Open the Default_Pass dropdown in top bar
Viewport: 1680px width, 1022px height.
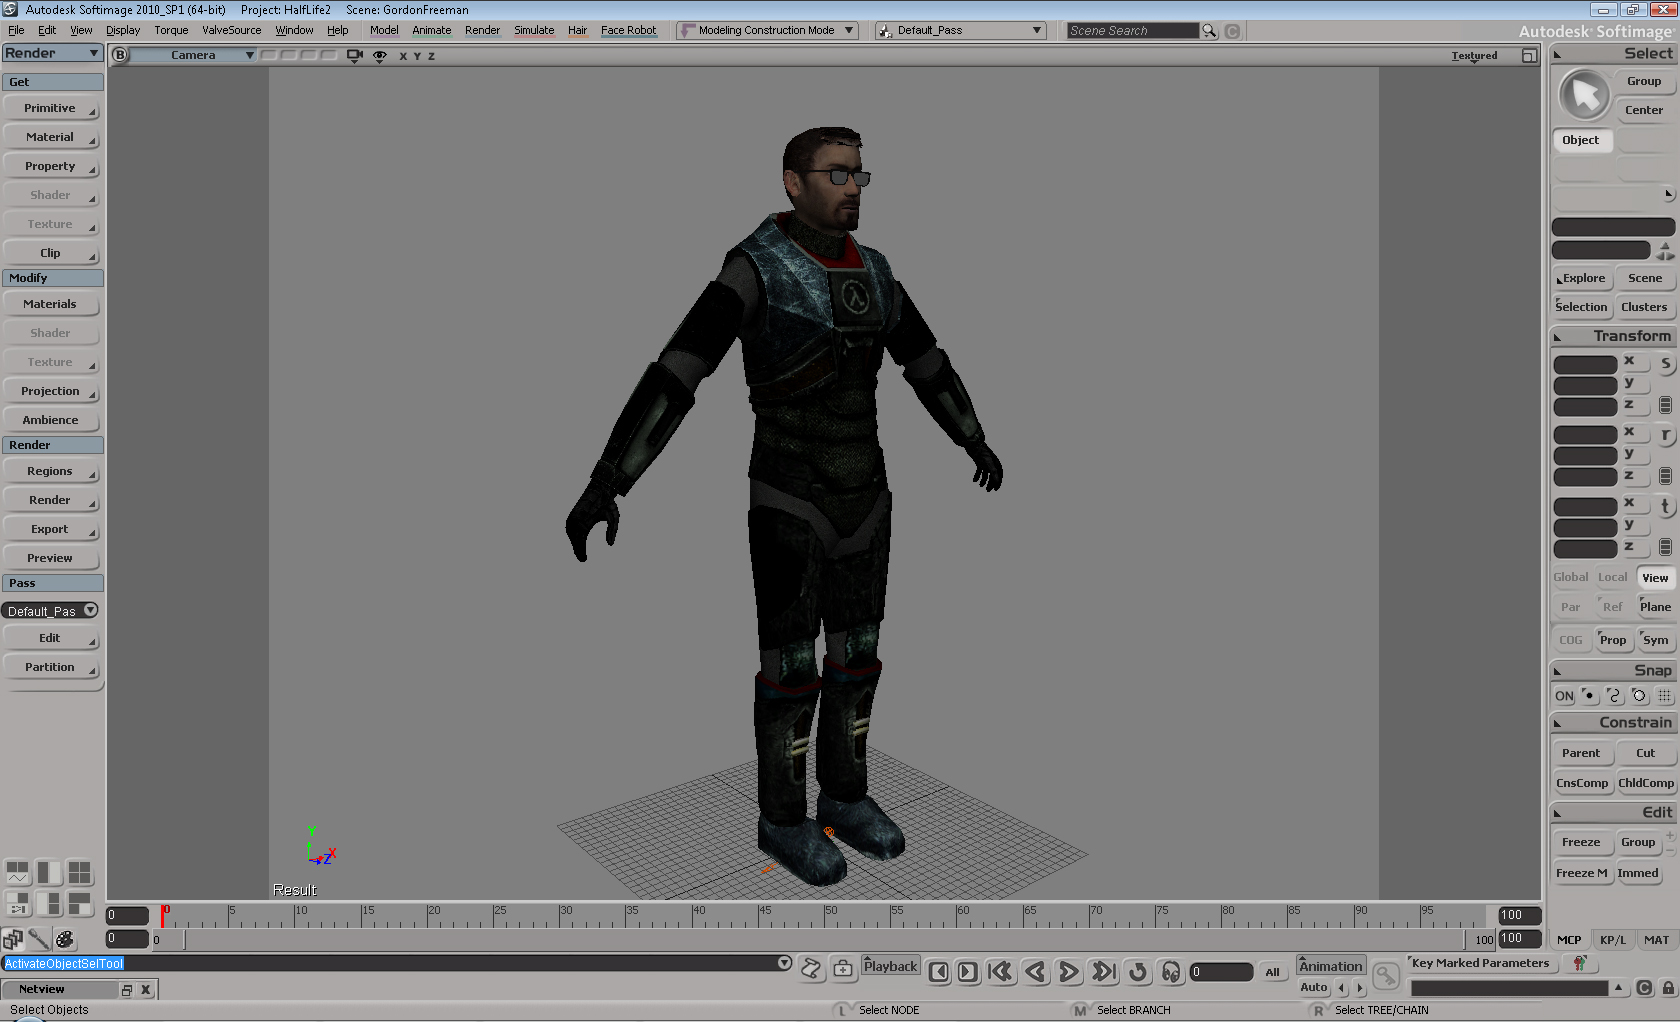coord(960,31)
